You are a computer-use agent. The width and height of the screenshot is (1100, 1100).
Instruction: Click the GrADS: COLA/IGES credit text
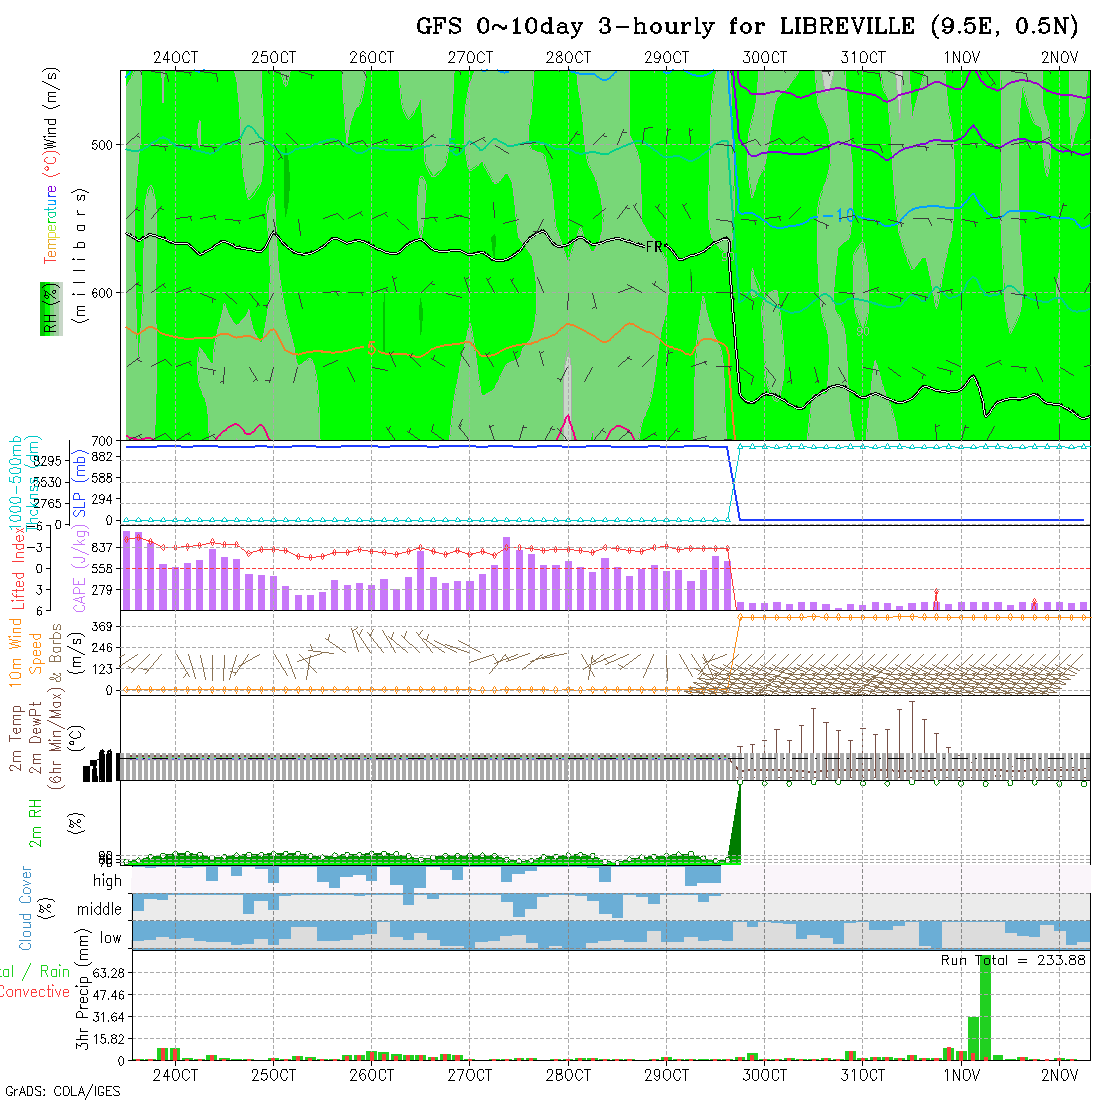tap(62, 1090)
